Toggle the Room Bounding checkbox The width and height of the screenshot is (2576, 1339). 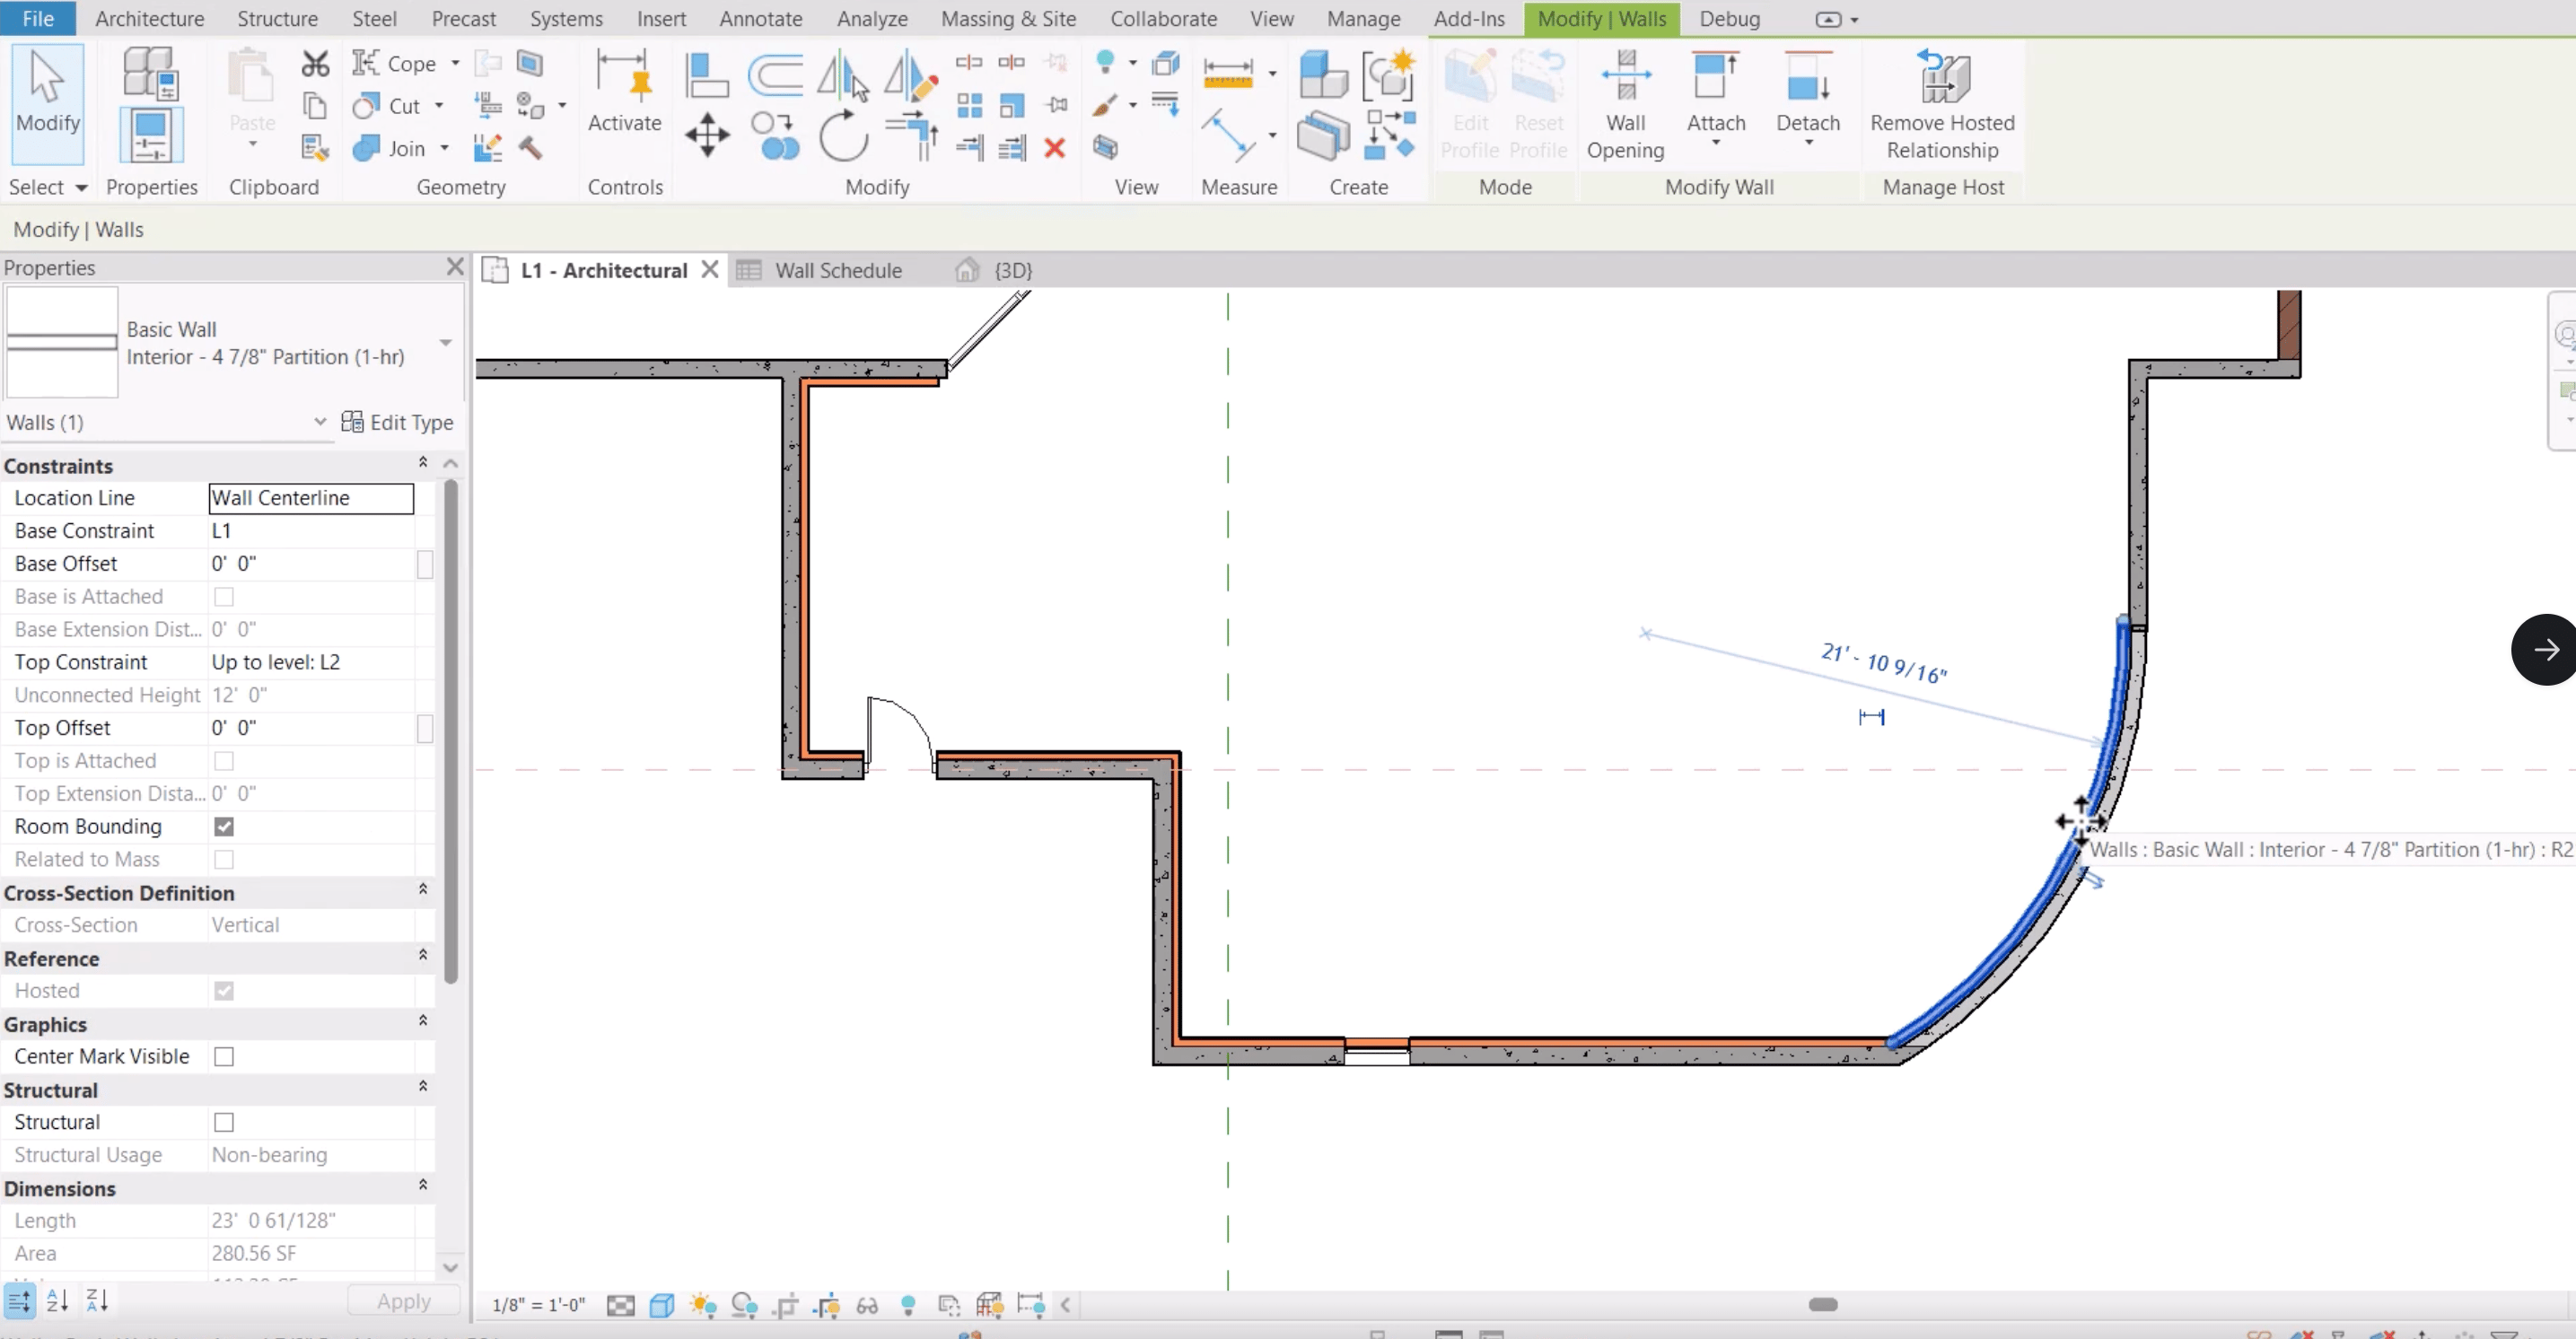click(x=224, y=827)
